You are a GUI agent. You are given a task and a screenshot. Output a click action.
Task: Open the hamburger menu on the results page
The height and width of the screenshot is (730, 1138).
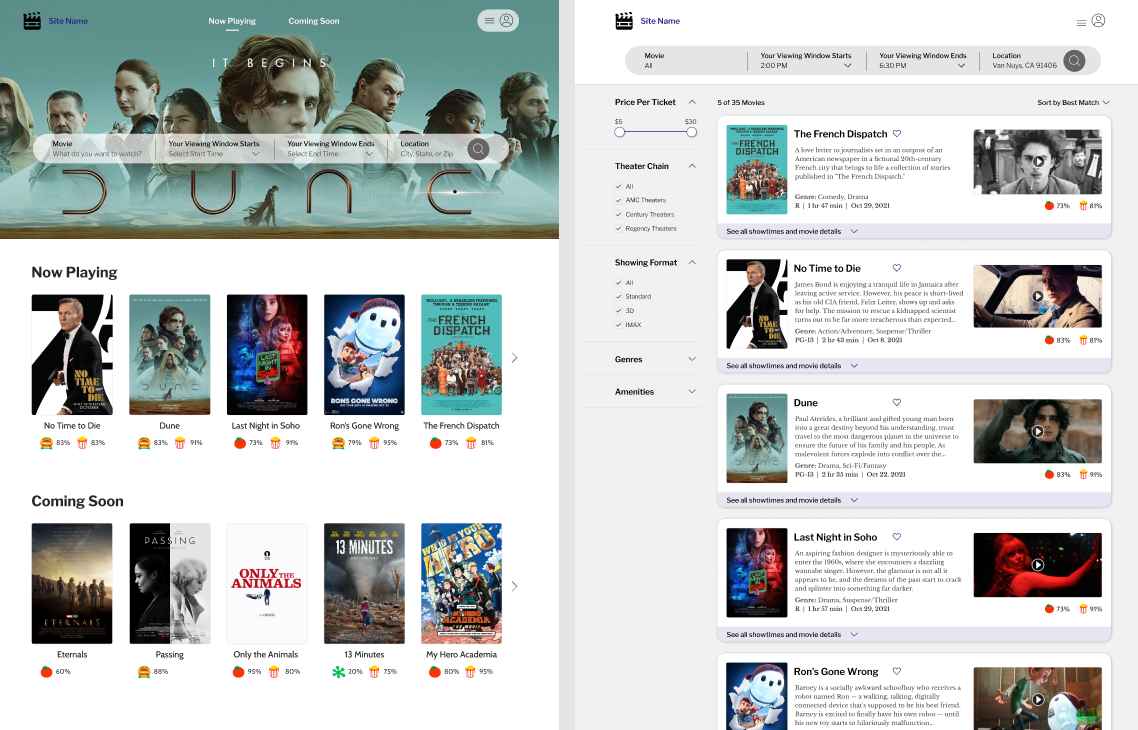pyautogui.click(x=1081, y=22)
